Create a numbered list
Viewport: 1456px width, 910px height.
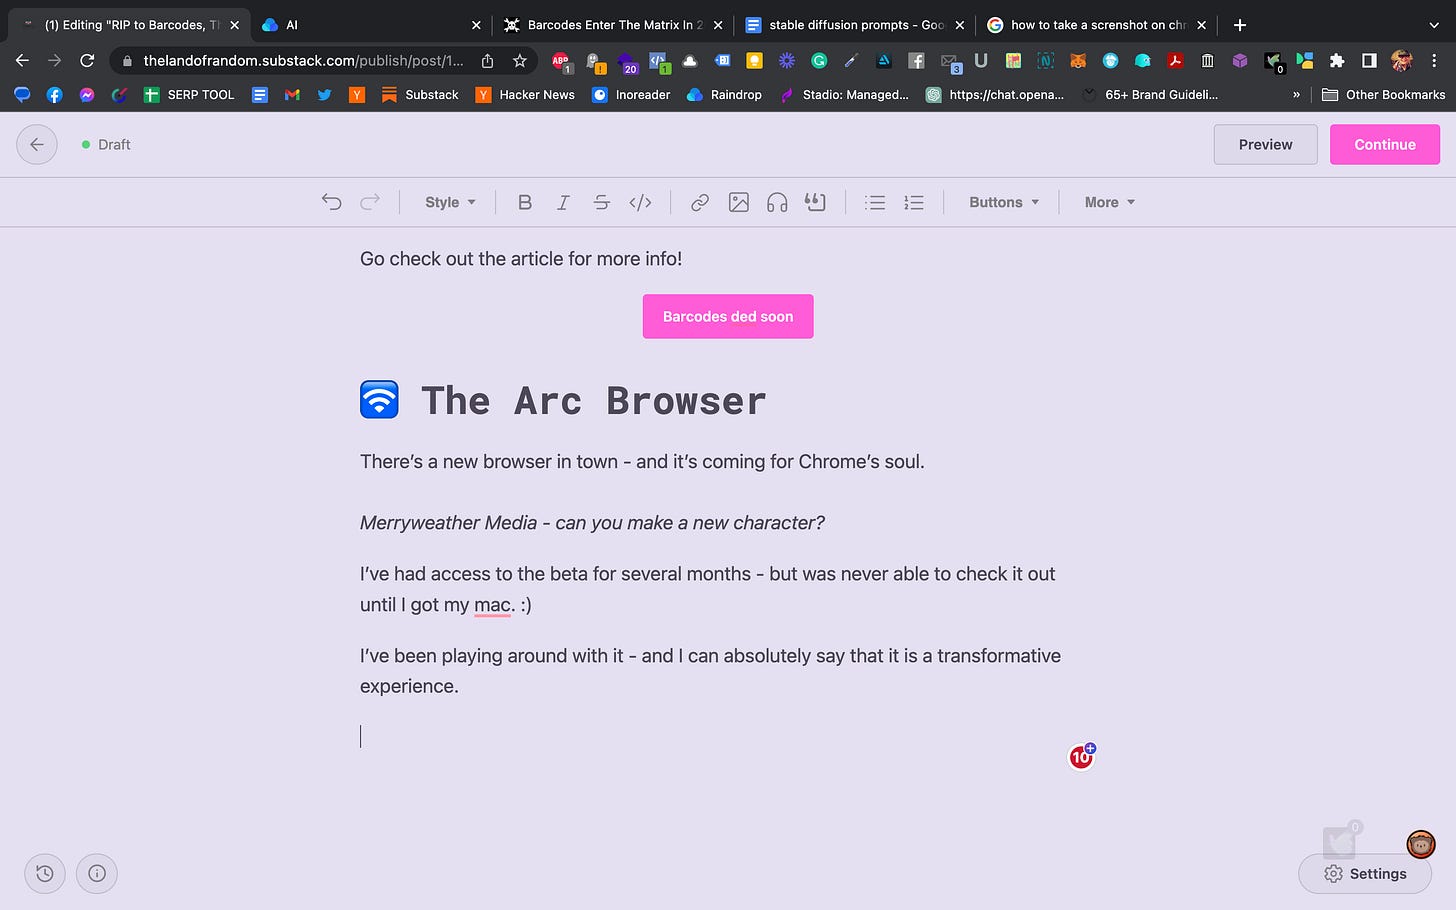[914, 202]
